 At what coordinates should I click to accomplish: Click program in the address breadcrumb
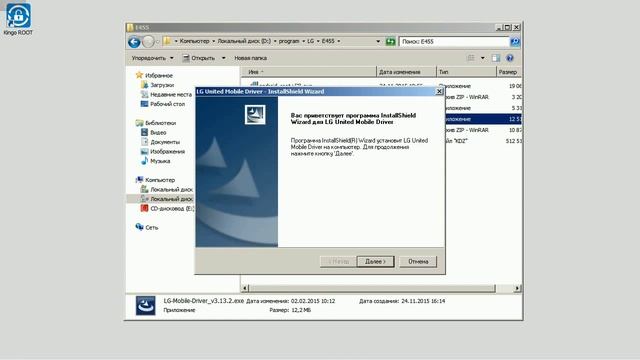click(x=289, y=41)
